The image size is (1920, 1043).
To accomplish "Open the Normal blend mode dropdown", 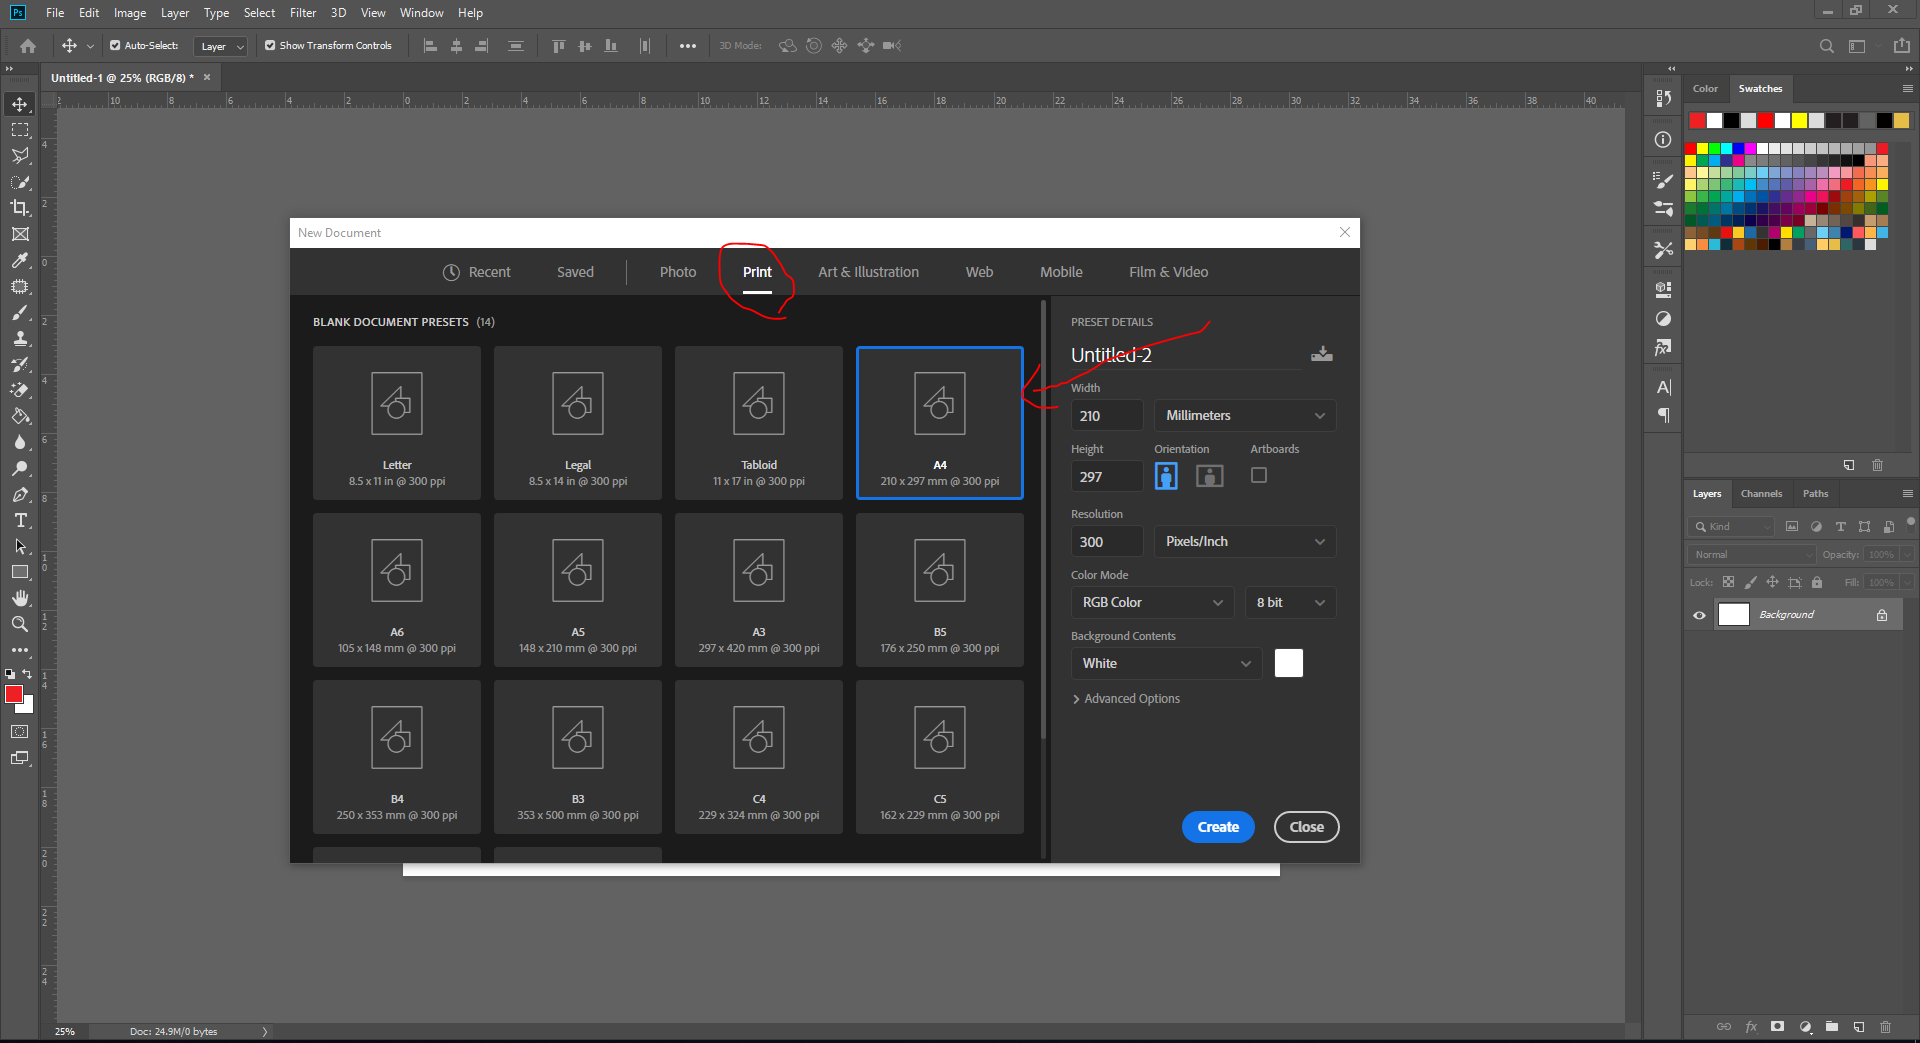I will (1751, 554).
